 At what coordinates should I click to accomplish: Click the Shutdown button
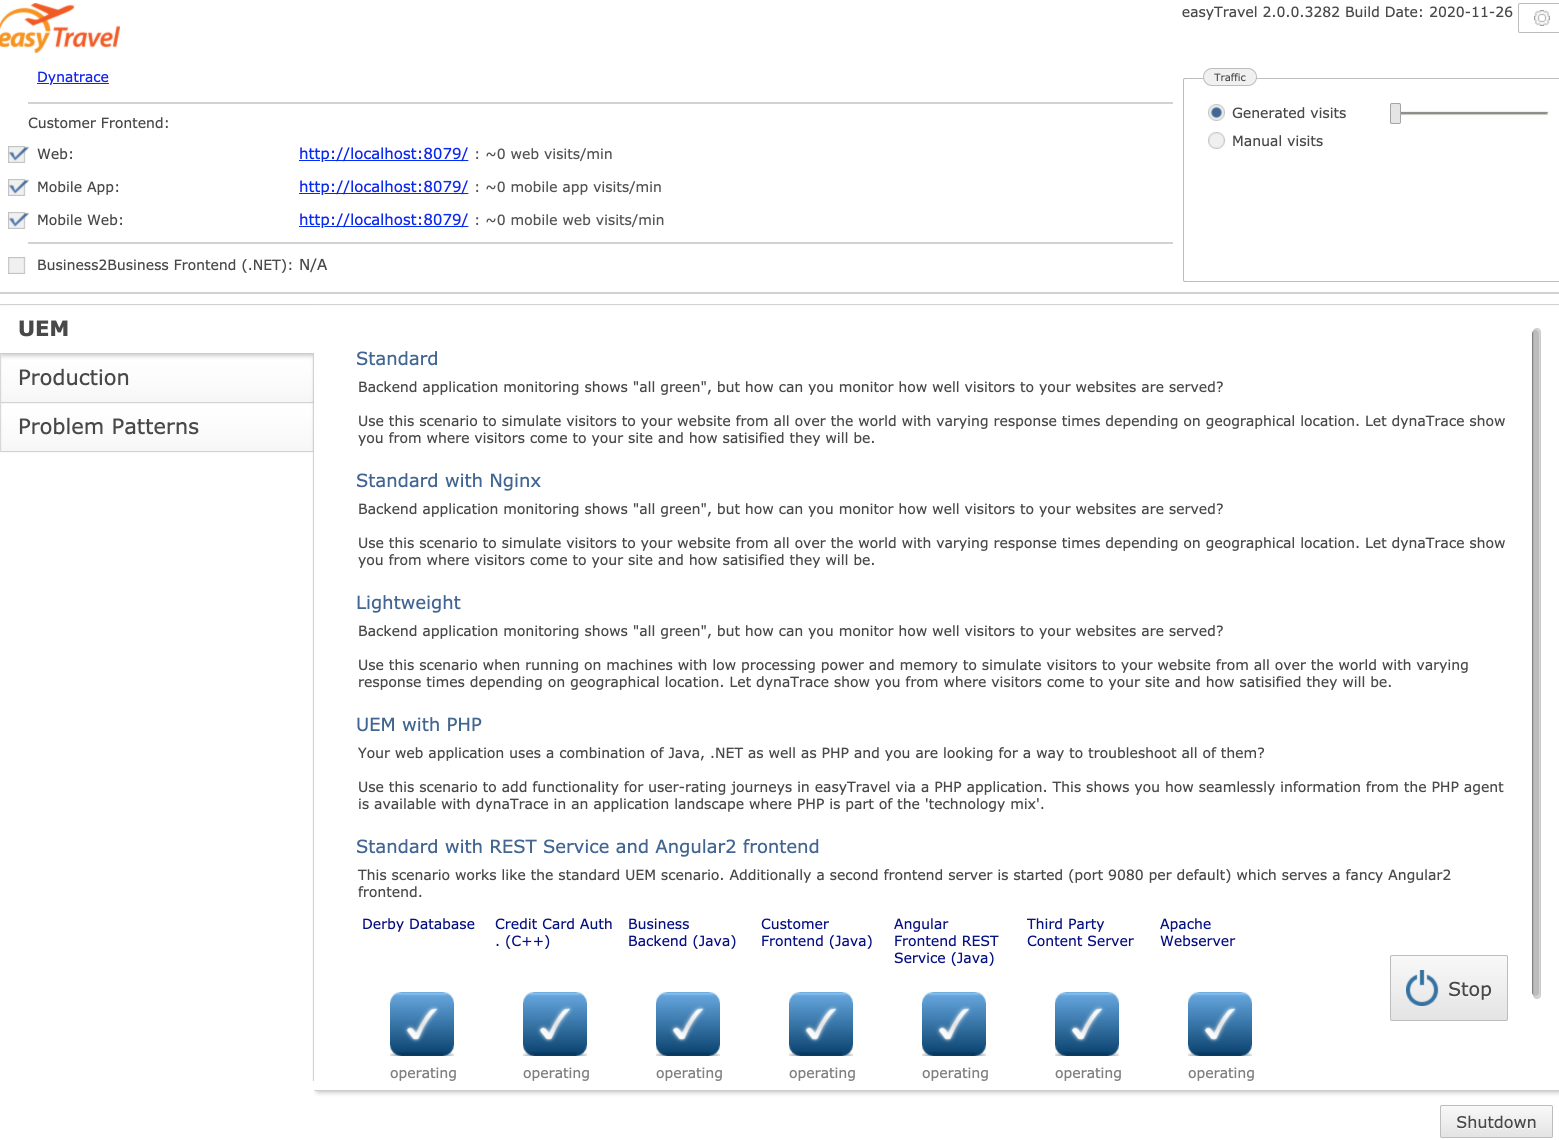click(1496, 1122)
